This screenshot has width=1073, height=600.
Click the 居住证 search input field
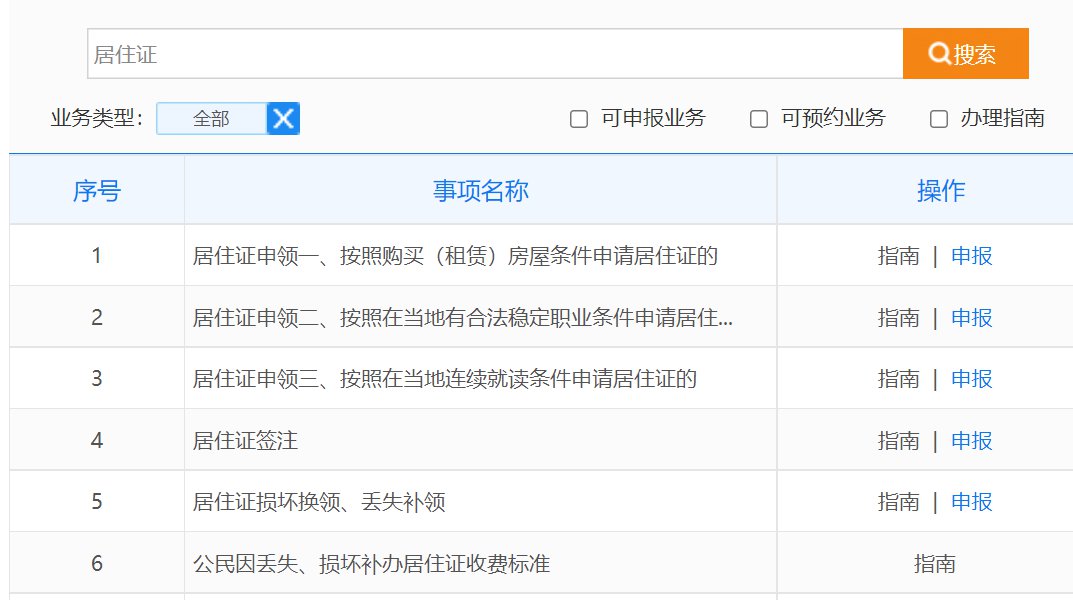pos(495,54)
